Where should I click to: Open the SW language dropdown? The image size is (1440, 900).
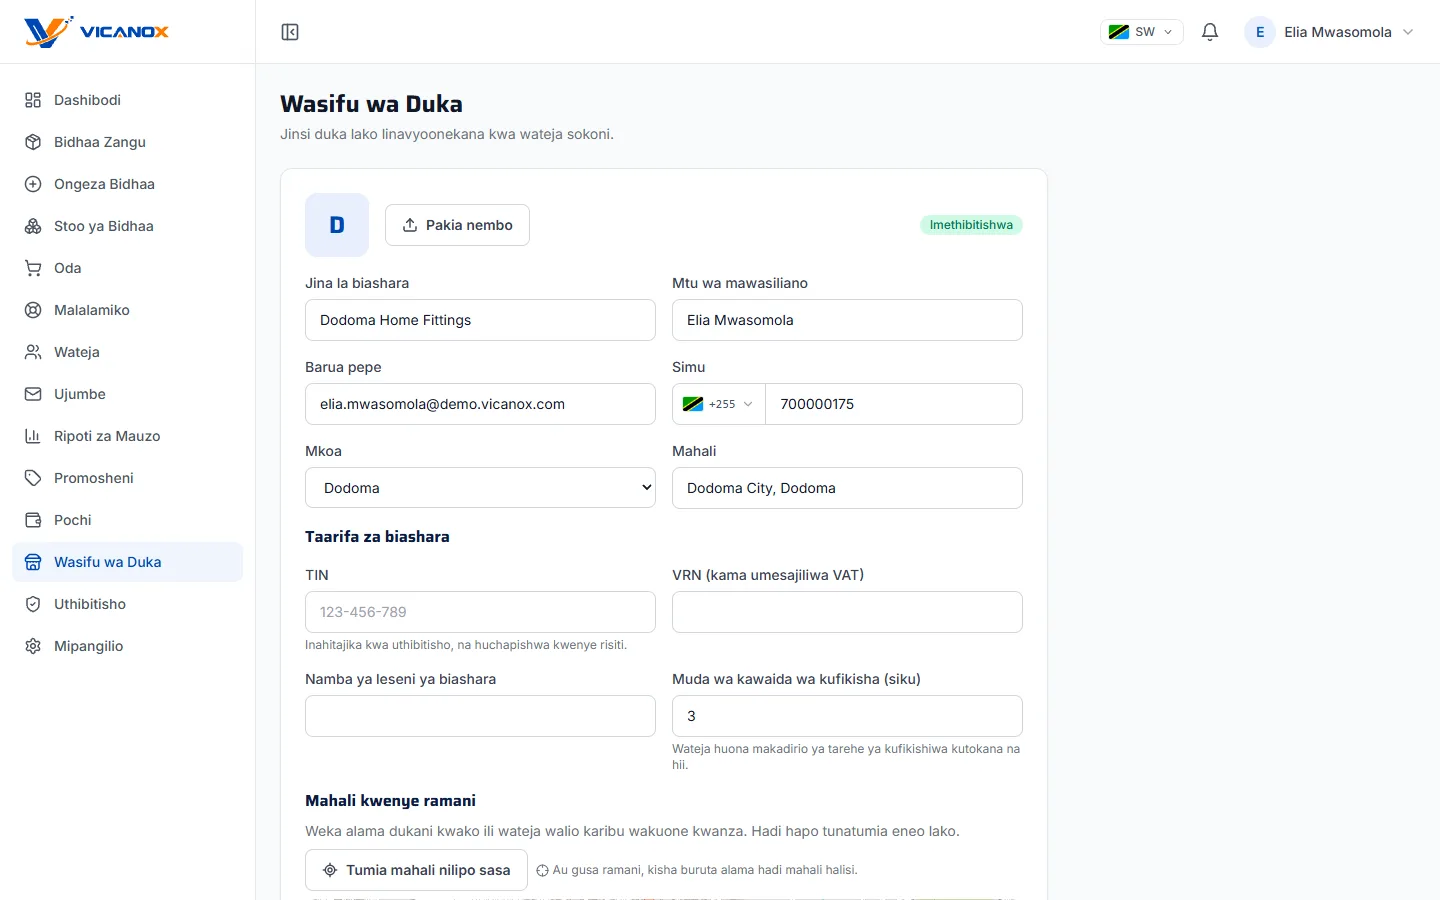point(1142,32)
